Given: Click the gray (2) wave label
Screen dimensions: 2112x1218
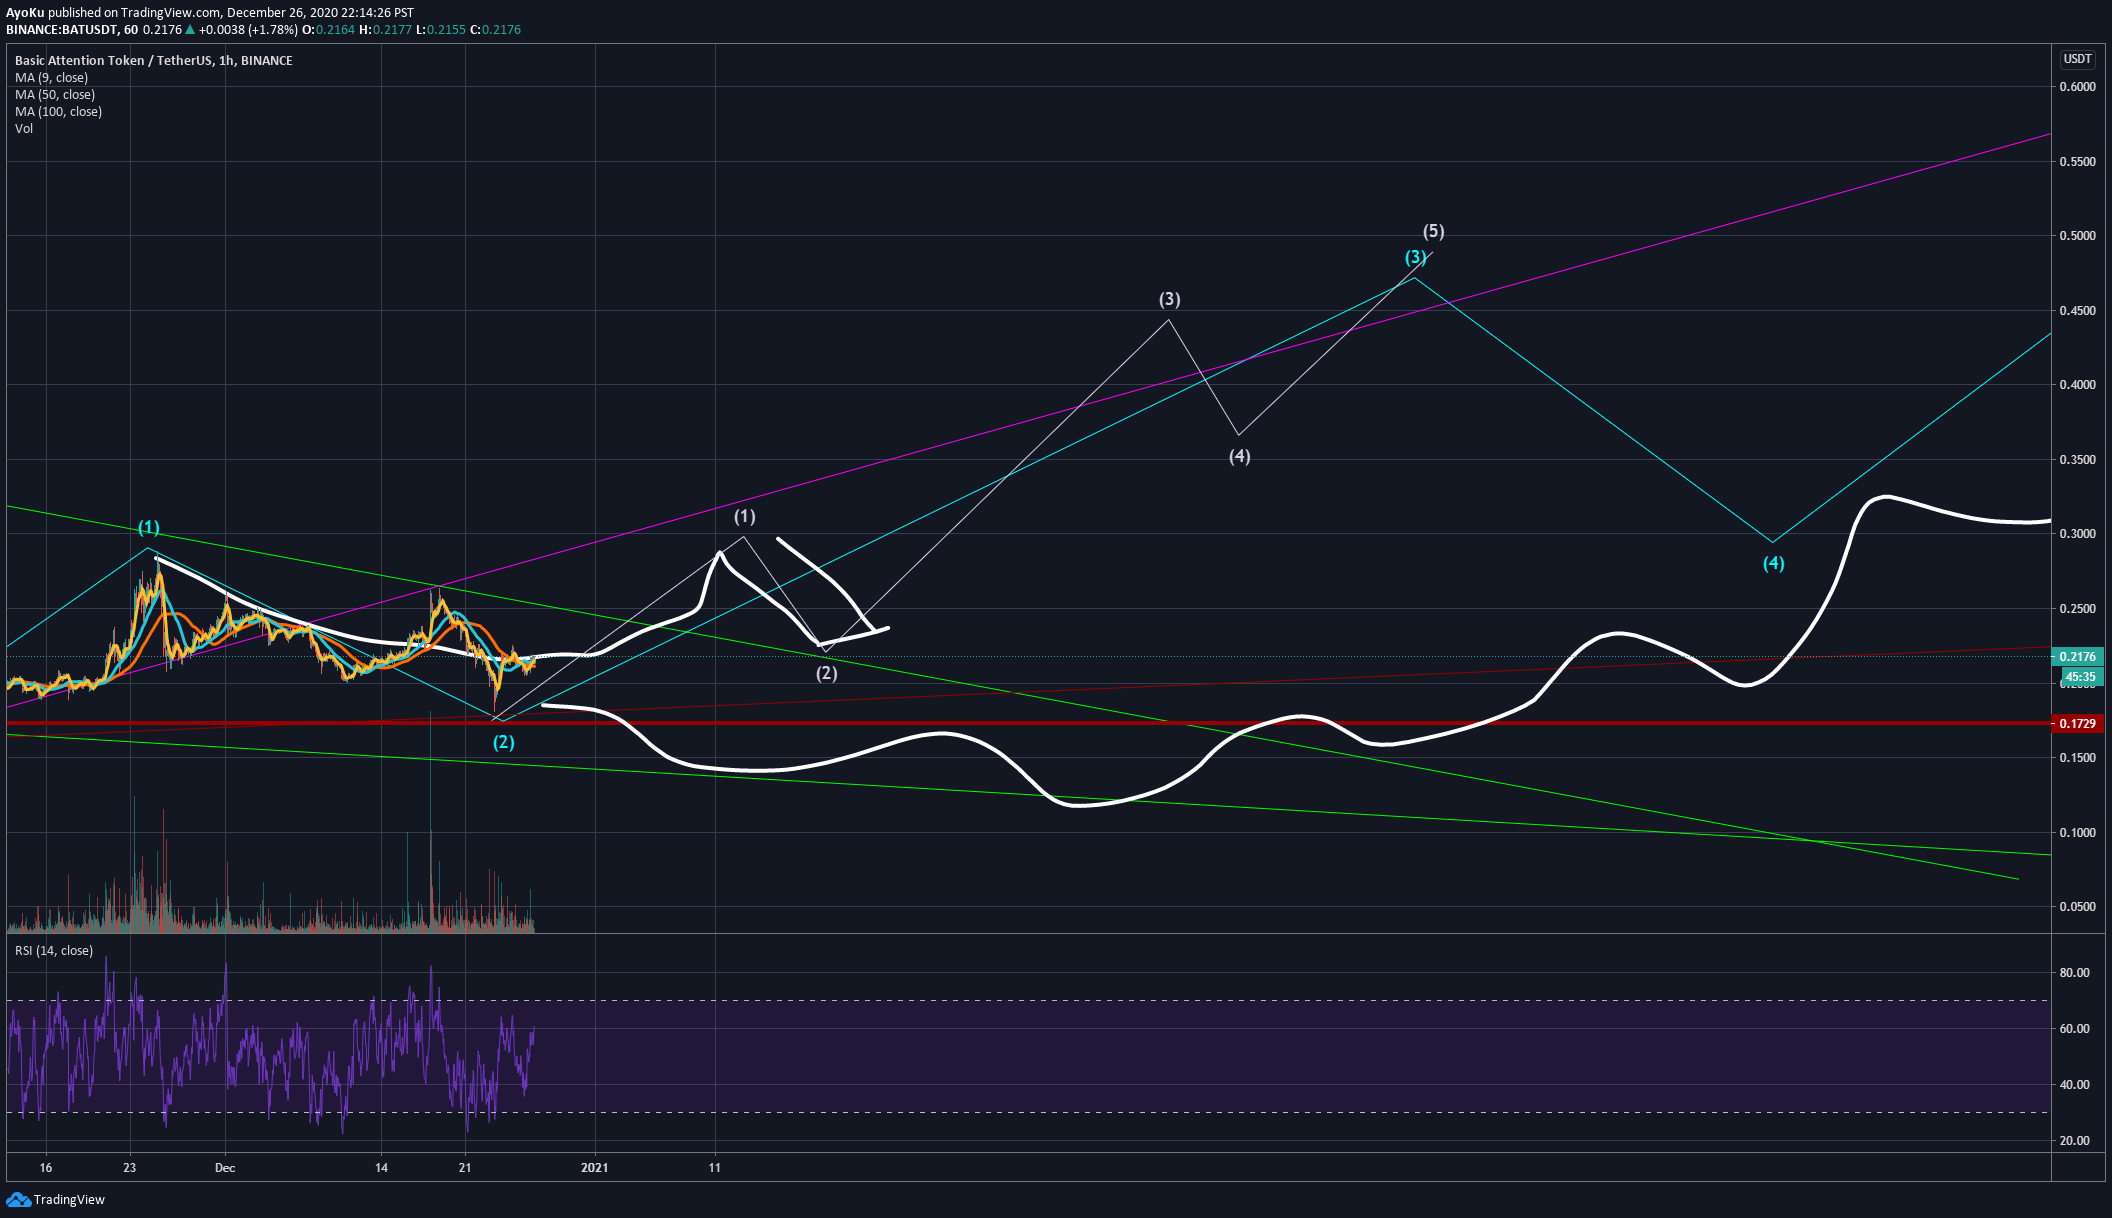Looking at the screenshot, I should pyautogui.click(x=827, y=673).
